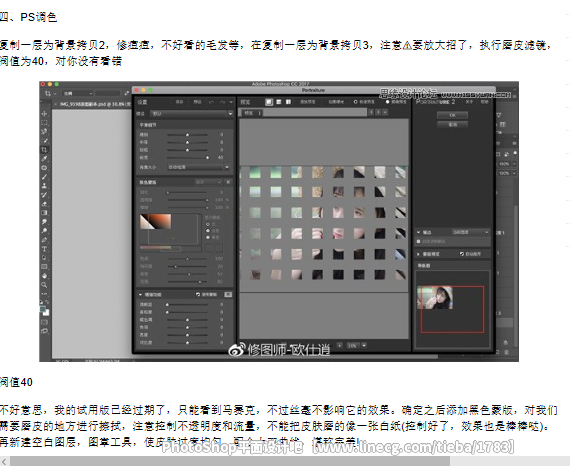Image resolution: width=570 pixels, height=466 pixels.
Task: Select the accurate preview radio button
Action: 388,102
